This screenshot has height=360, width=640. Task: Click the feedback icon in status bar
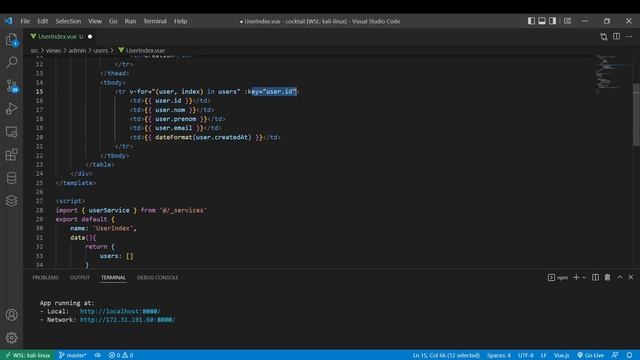[615, 355]
